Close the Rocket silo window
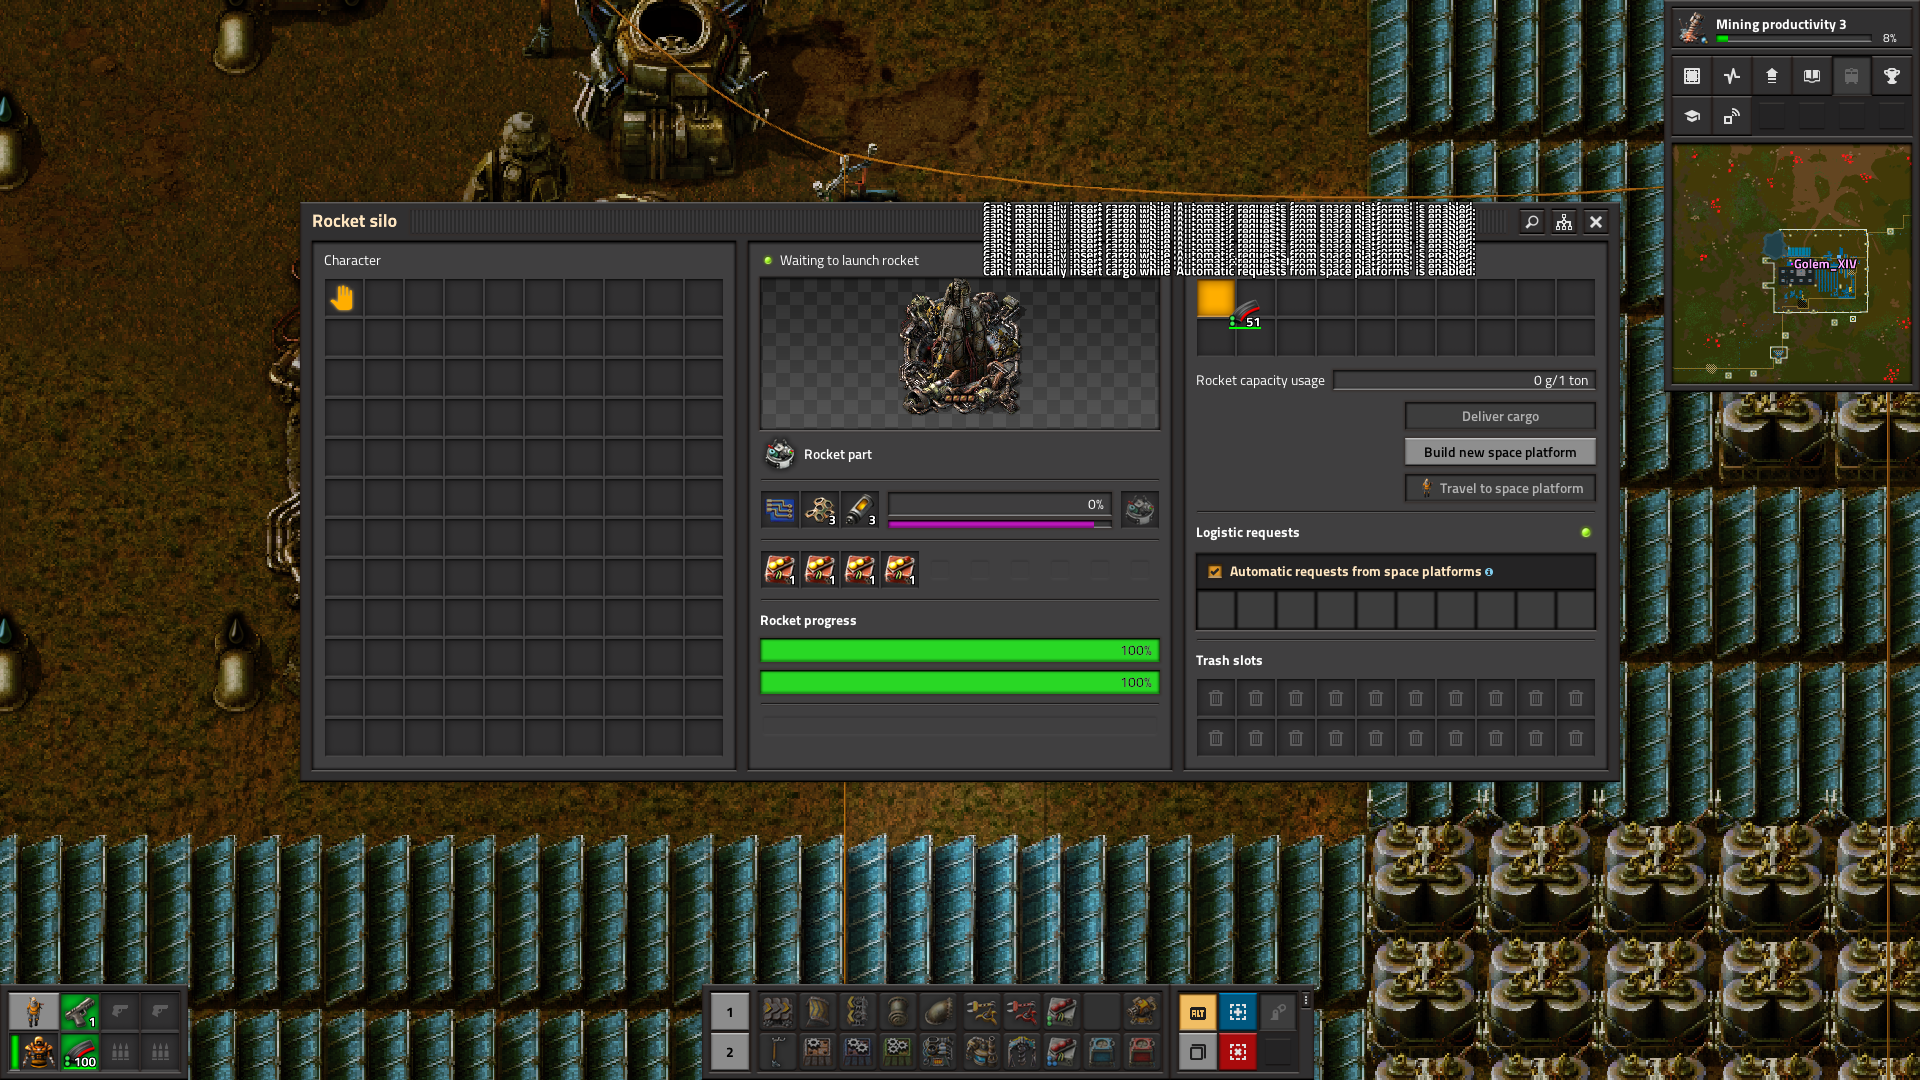This screenshot has width=1920, height=1080. point(1596,222)
